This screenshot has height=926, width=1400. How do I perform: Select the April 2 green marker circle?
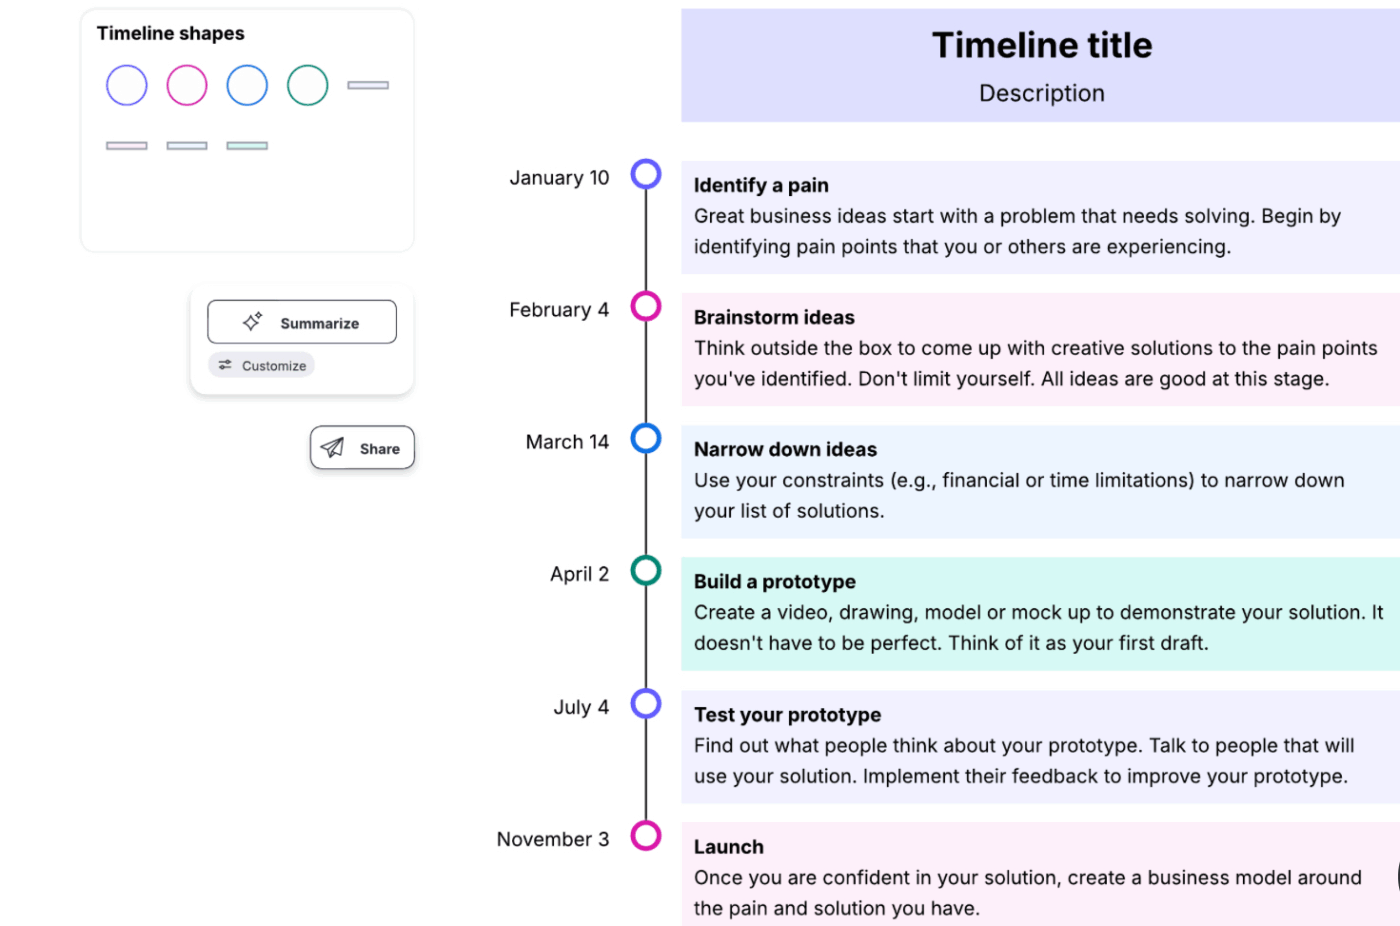click(x=646, y=570)
